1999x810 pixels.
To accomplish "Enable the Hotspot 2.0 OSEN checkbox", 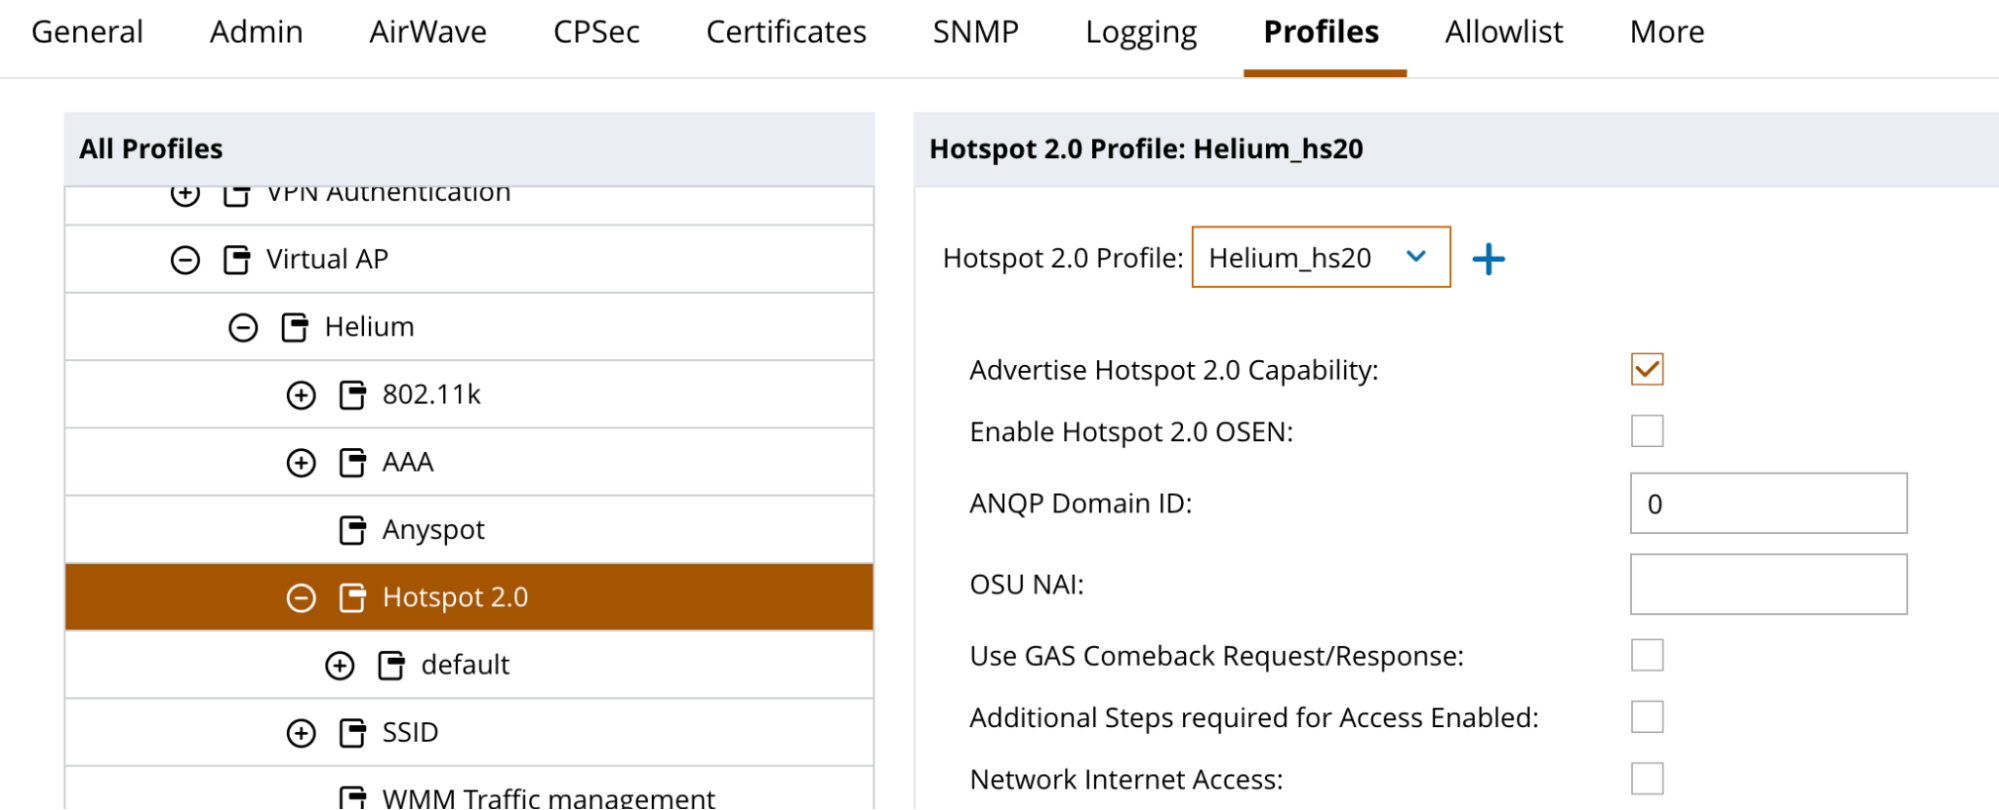I will tap(1646, 431).
